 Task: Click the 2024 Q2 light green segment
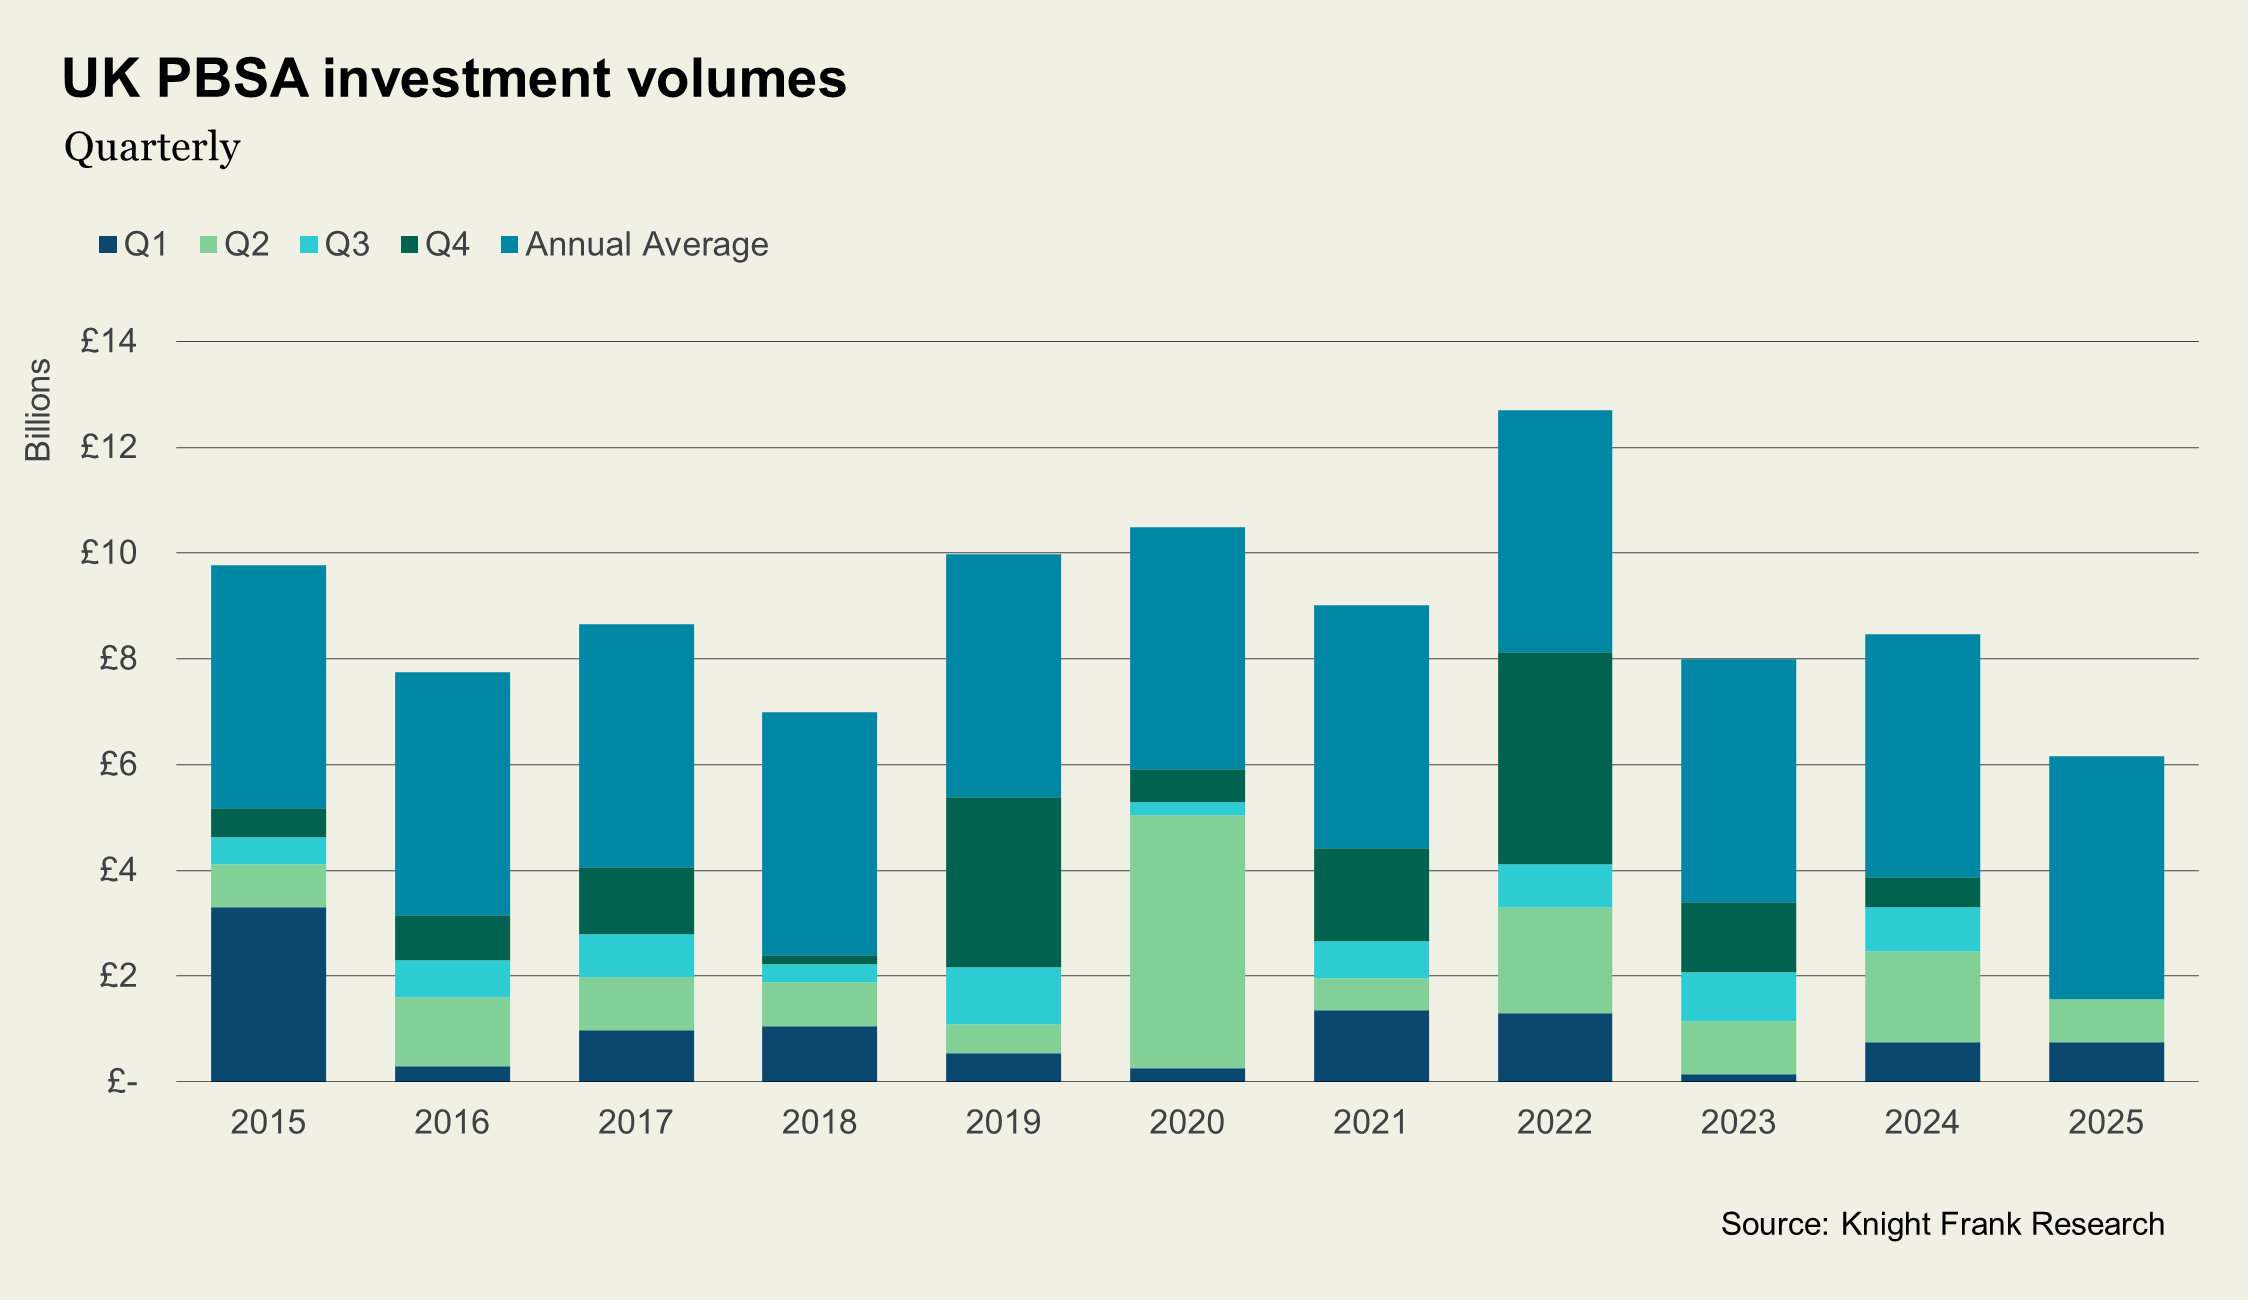click(1922, 996)
